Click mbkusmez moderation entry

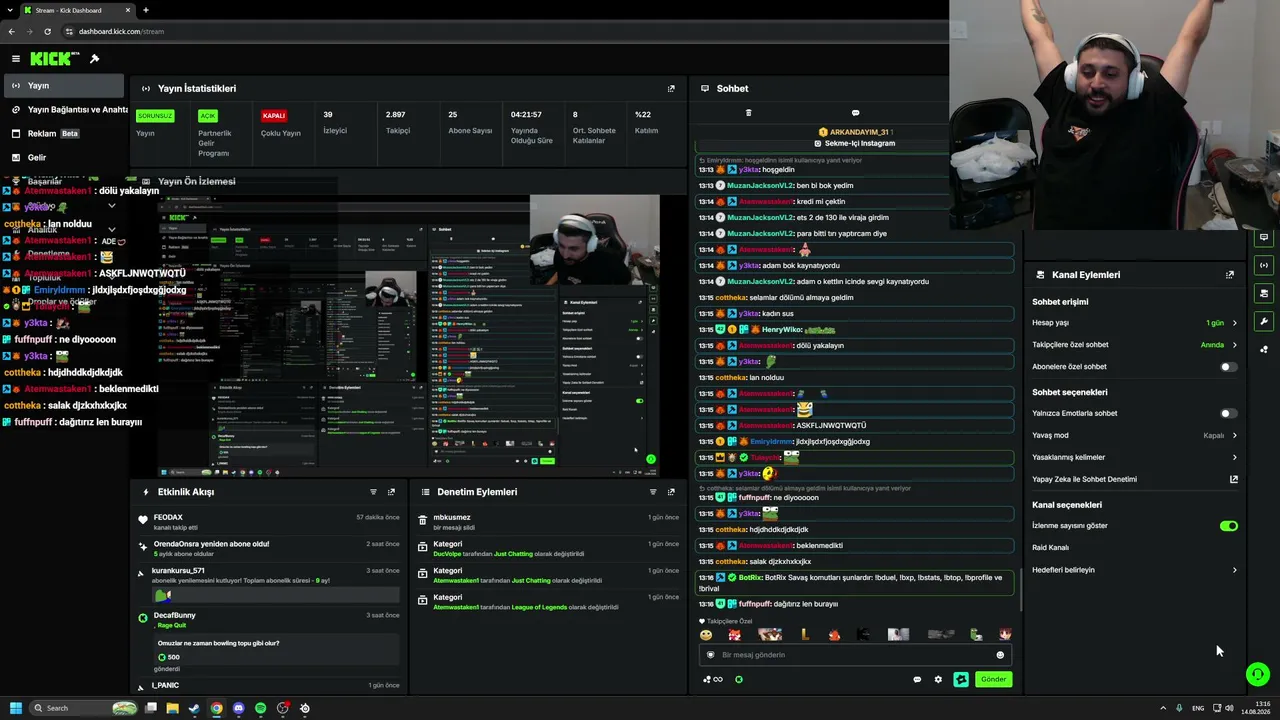[548, 522]
